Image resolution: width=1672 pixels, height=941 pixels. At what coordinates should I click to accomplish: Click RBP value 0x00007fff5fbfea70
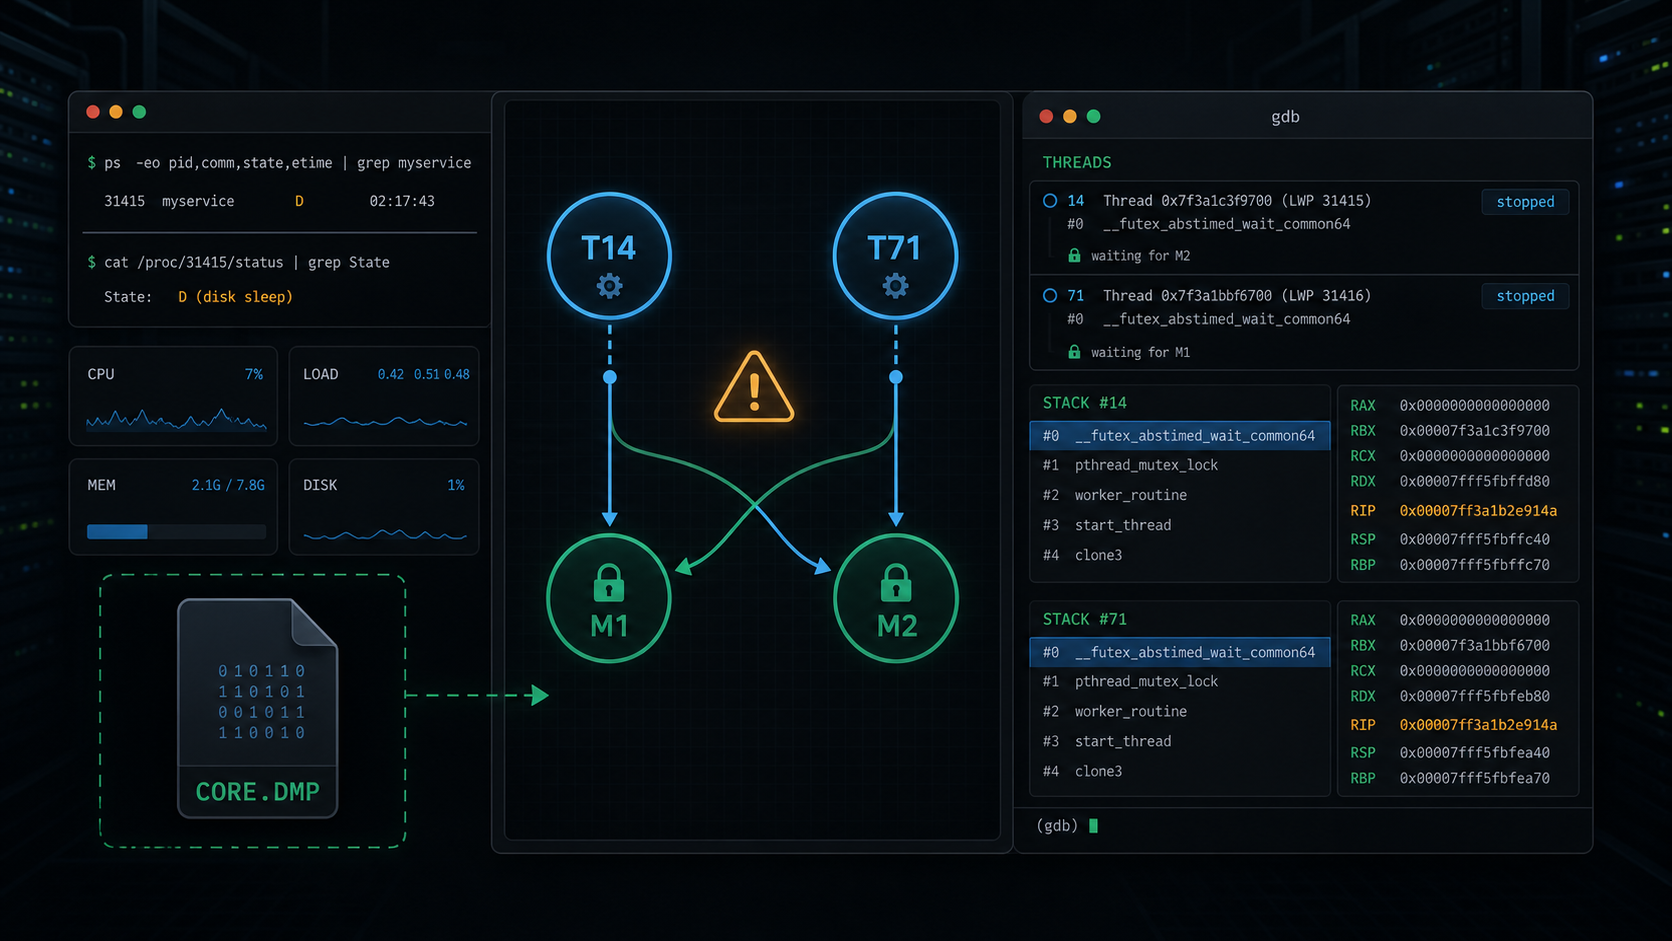point(1475,778)
